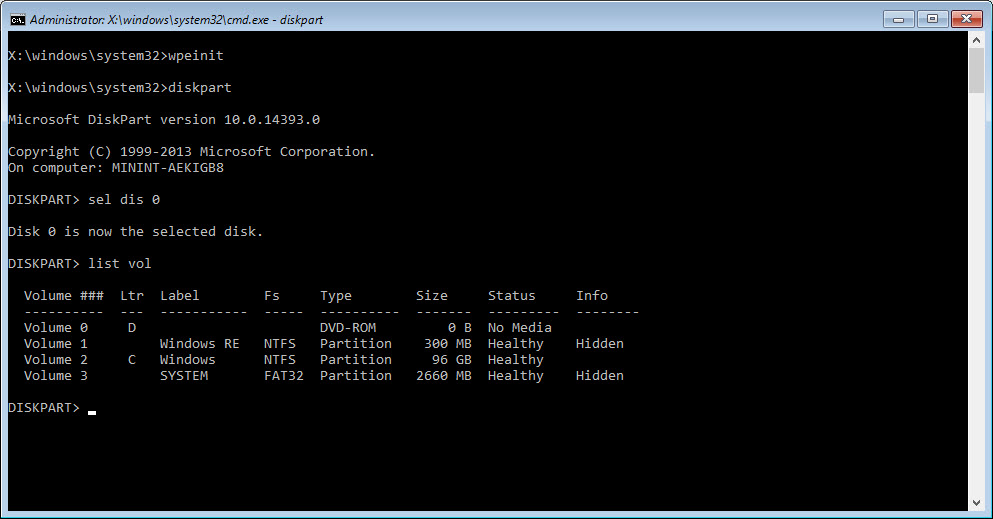Click the scrollbar down arrow
Image resolution: width=993 pixels, height=519 pixels.
pyautogui.click(x=976, y=501)
